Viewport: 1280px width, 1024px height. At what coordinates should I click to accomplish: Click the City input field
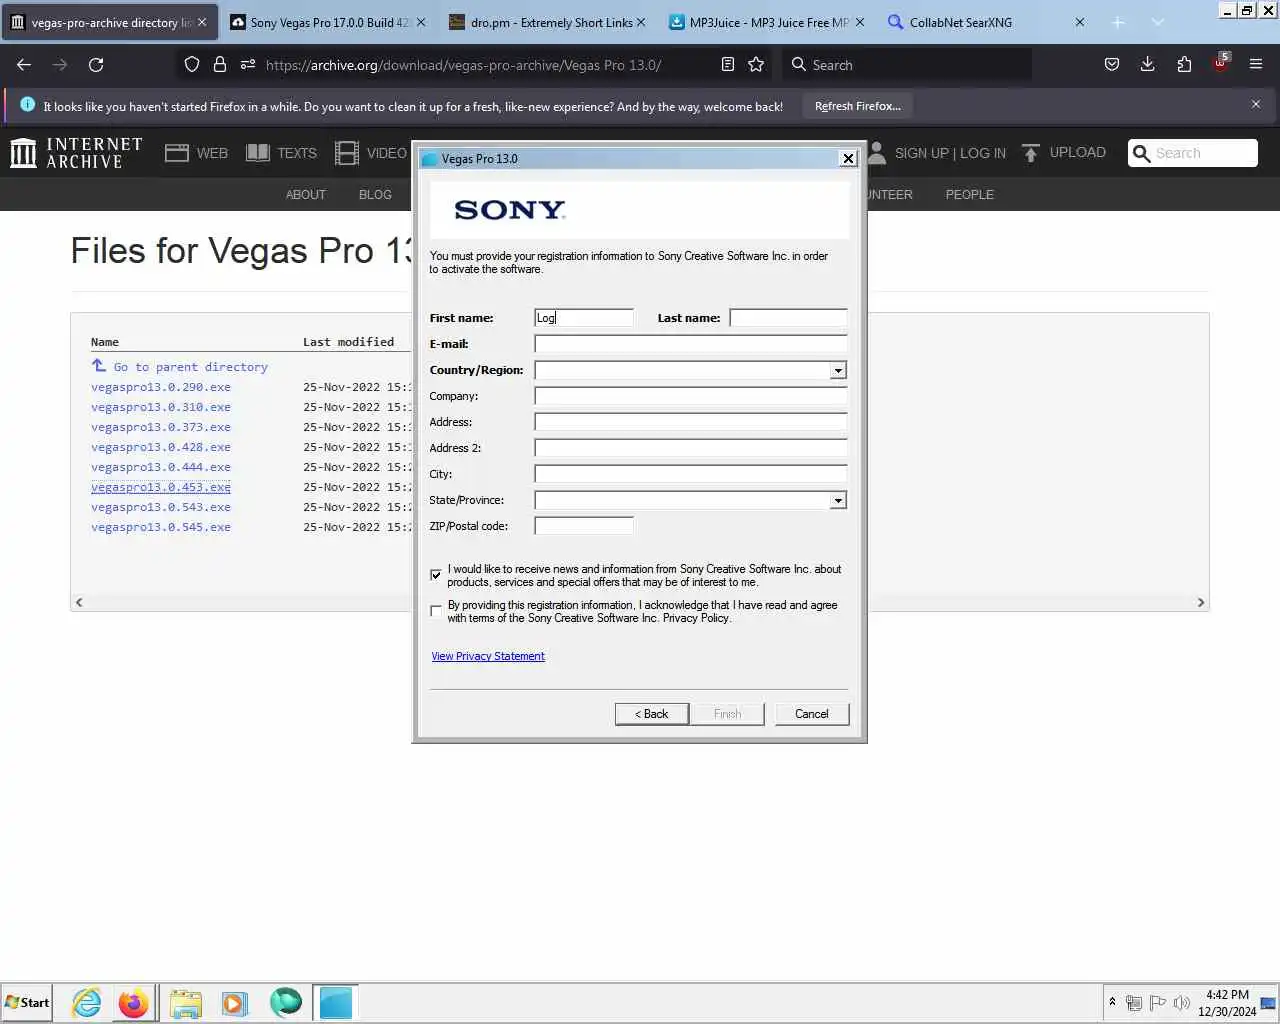(691, 474)
